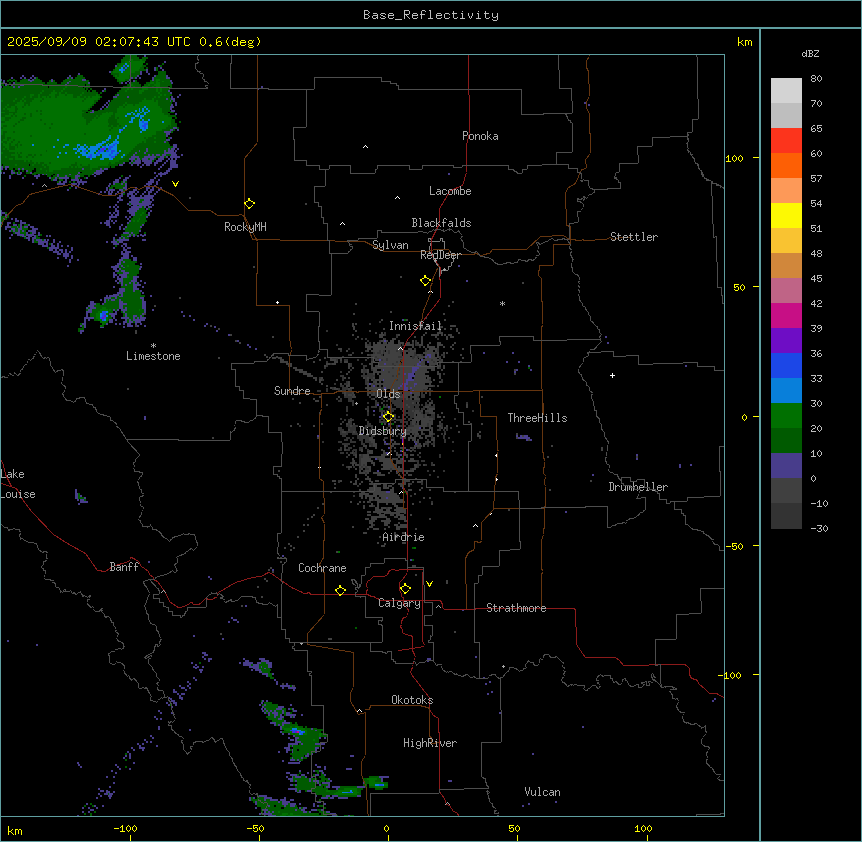Click the yellow diamond marker below RedDeer
The image size is (862, 842).
(x=426, y=281)
